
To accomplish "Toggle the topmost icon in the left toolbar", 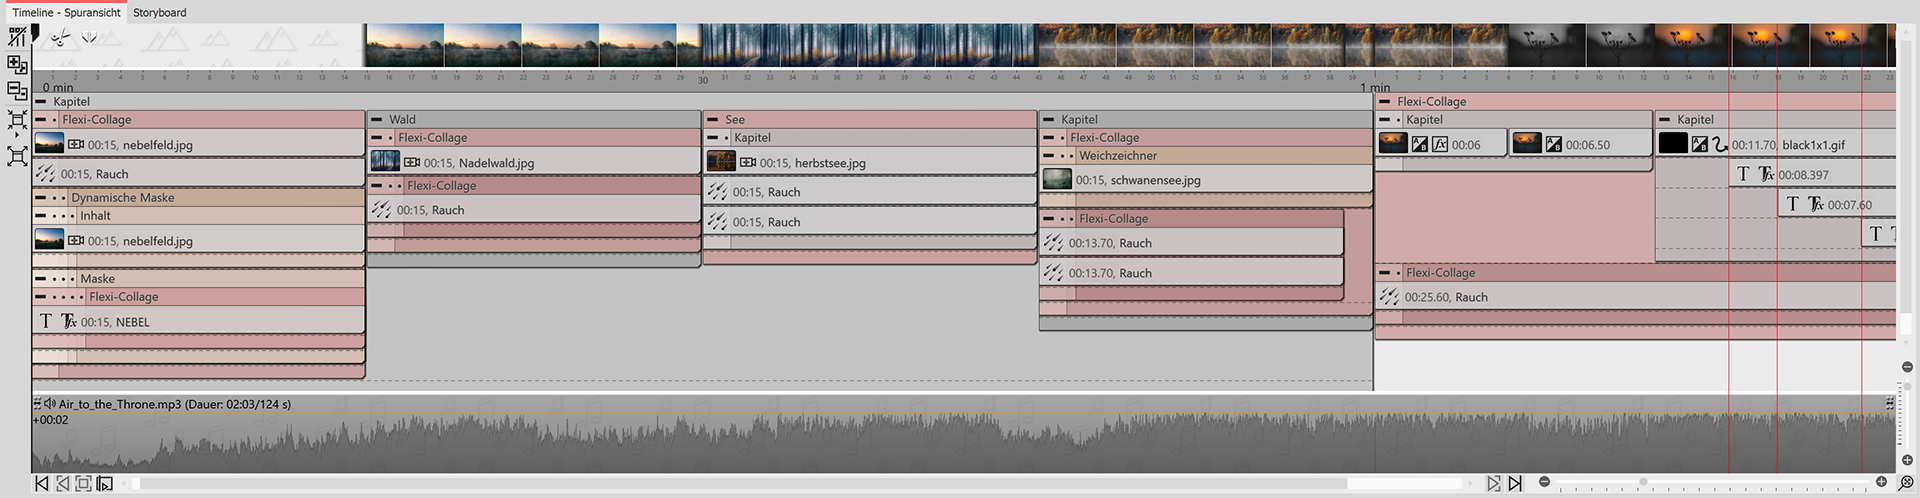I will coord(17,38).
